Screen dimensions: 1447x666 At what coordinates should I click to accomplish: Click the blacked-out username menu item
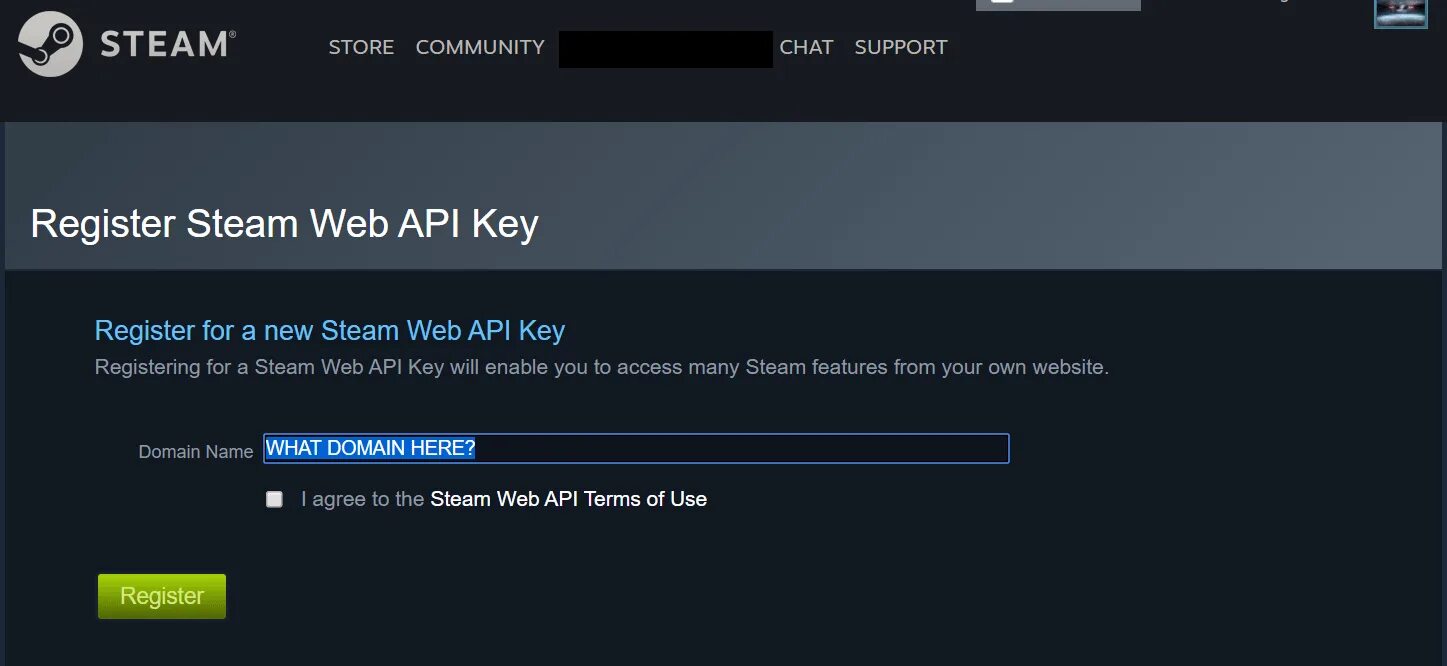(666, 49)
